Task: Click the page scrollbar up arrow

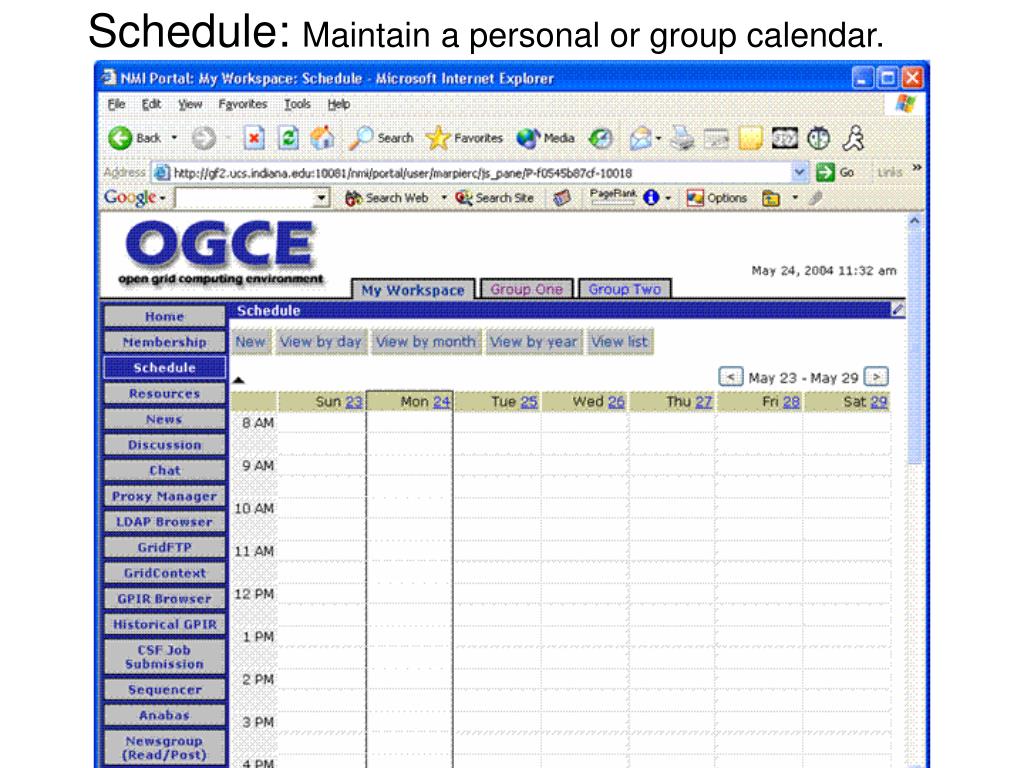Action: [914, 221]
